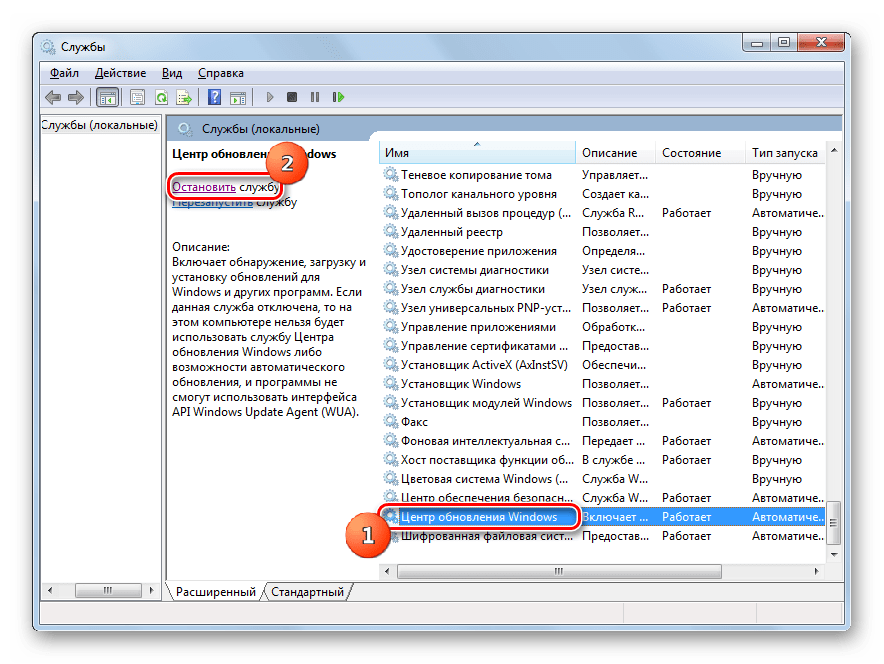Image resolution: width=884 pixels, height=664 pixels.
Task: Sort the list by the Имя column header
Action: click(x=476, y=153)
